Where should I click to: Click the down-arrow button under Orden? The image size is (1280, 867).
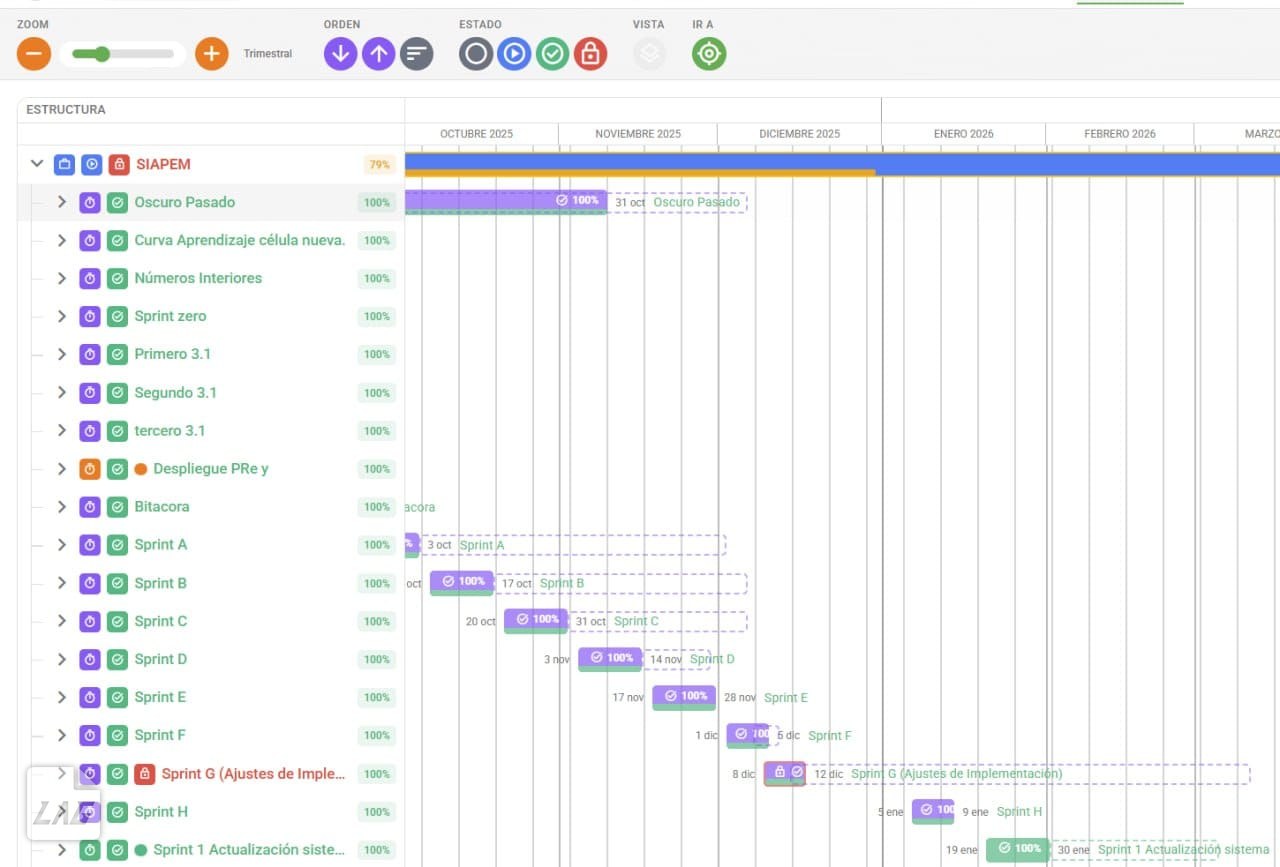tap(340, 53)
